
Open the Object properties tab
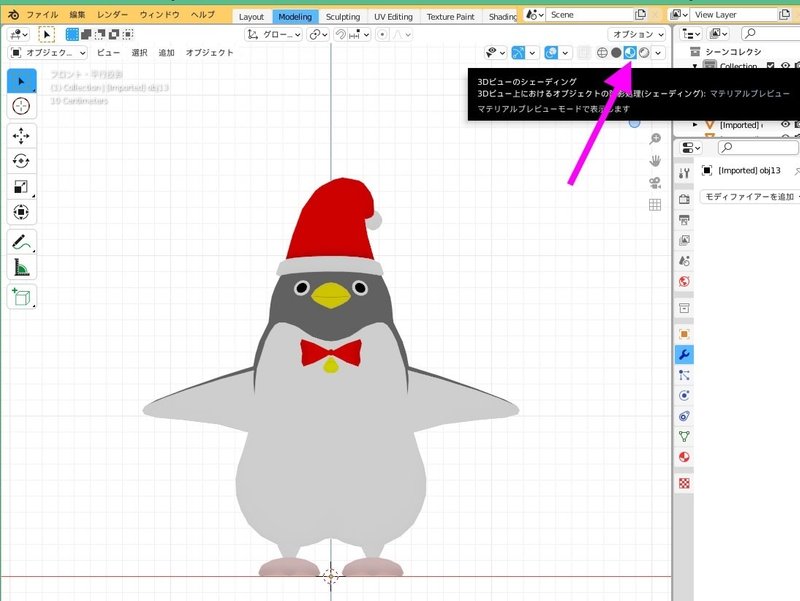[684, 334]
